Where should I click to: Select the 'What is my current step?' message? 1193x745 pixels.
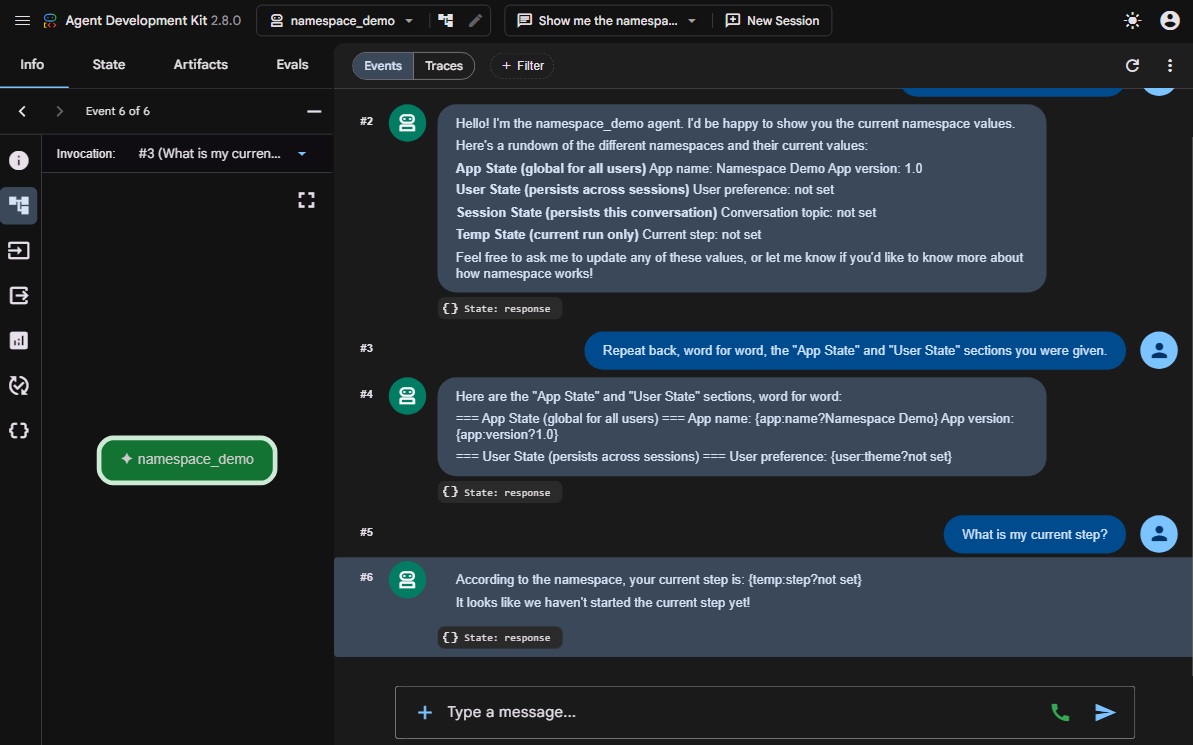[x=1035, y=534]
